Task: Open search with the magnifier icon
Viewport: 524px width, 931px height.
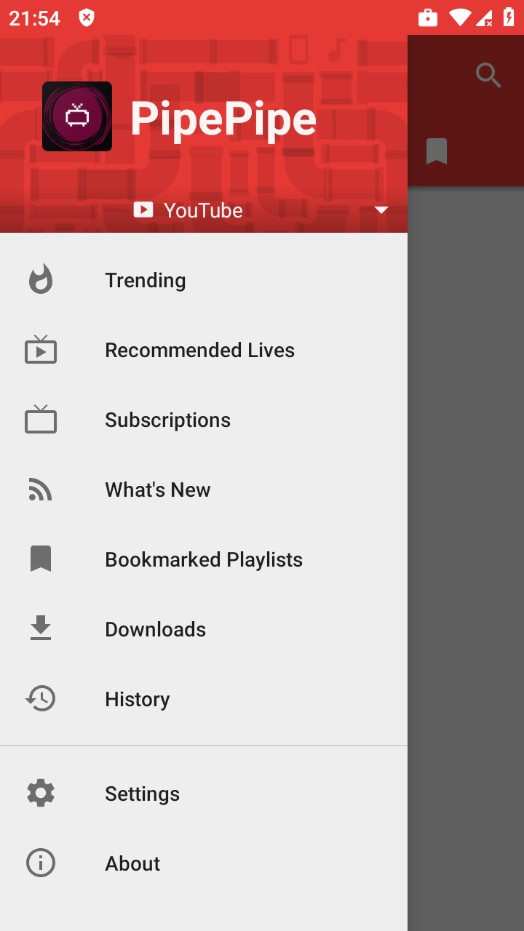Action: [x=488, y=76]
